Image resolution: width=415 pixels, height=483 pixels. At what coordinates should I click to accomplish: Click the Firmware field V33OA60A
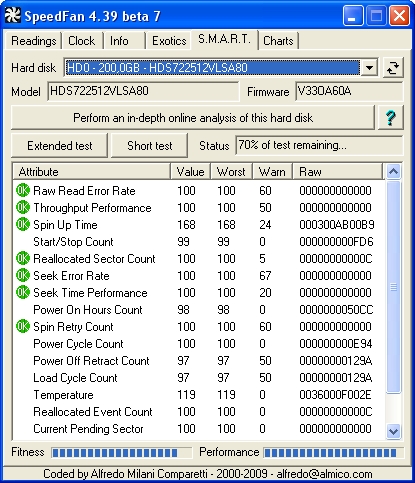(x=349, y=91)
